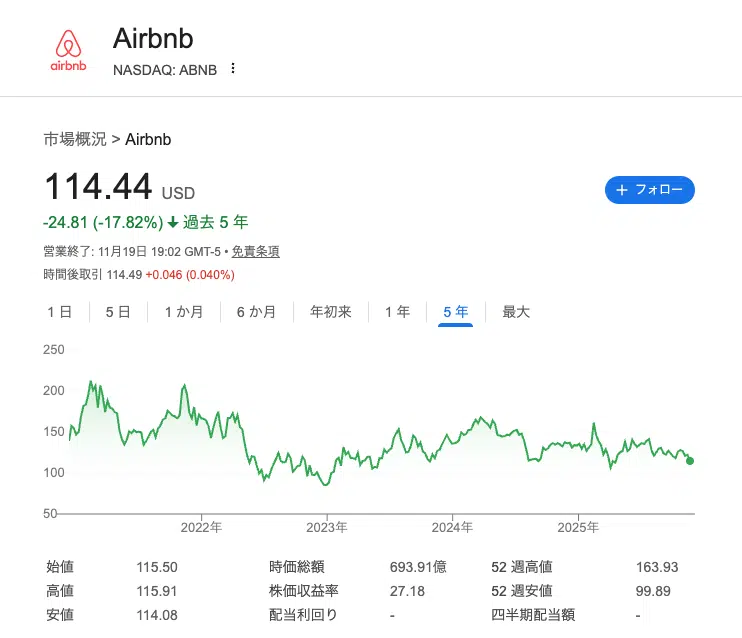
Task: Select the 5日 time range tab
Action: click(x=118, y=312)
